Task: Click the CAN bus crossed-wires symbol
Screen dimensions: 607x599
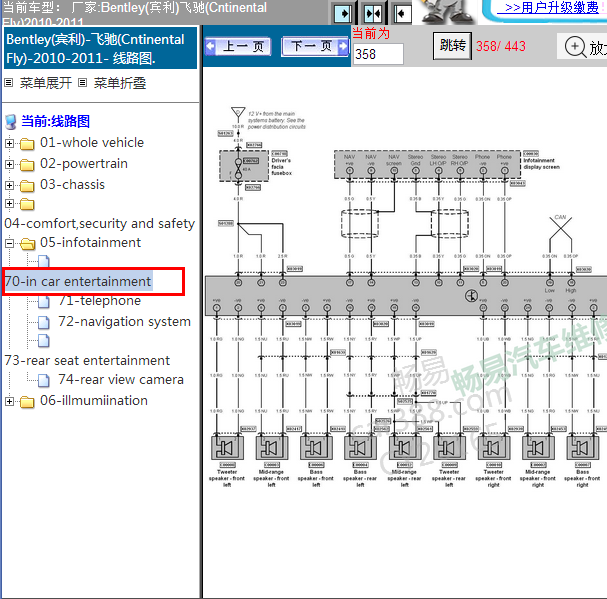Action: coord(560,227)
